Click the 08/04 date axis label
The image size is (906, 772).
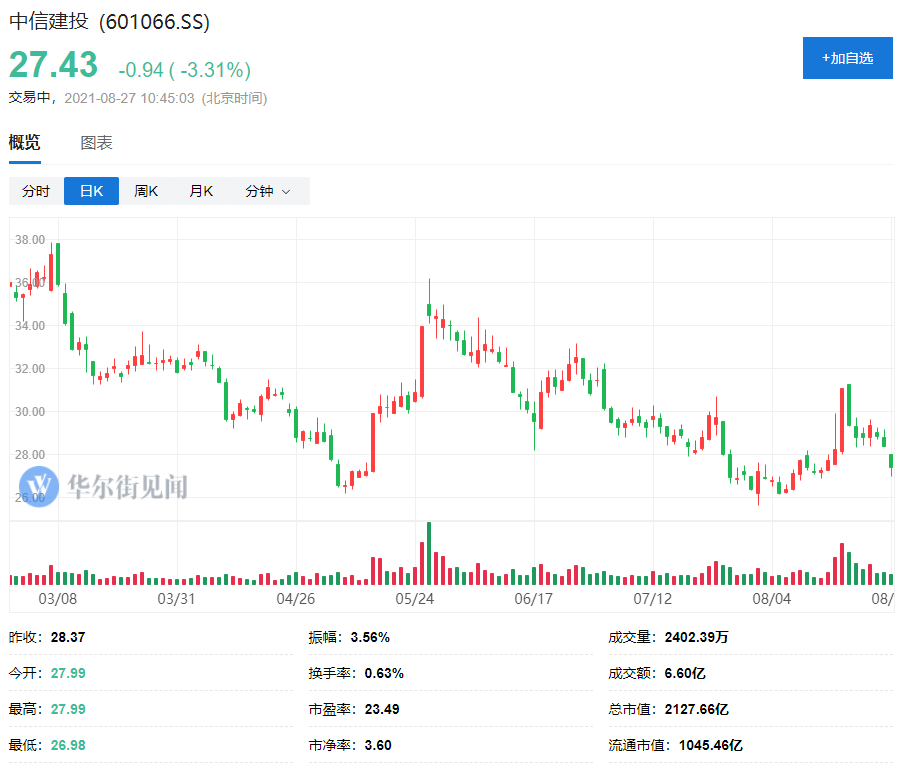click(x=772, y=599)
